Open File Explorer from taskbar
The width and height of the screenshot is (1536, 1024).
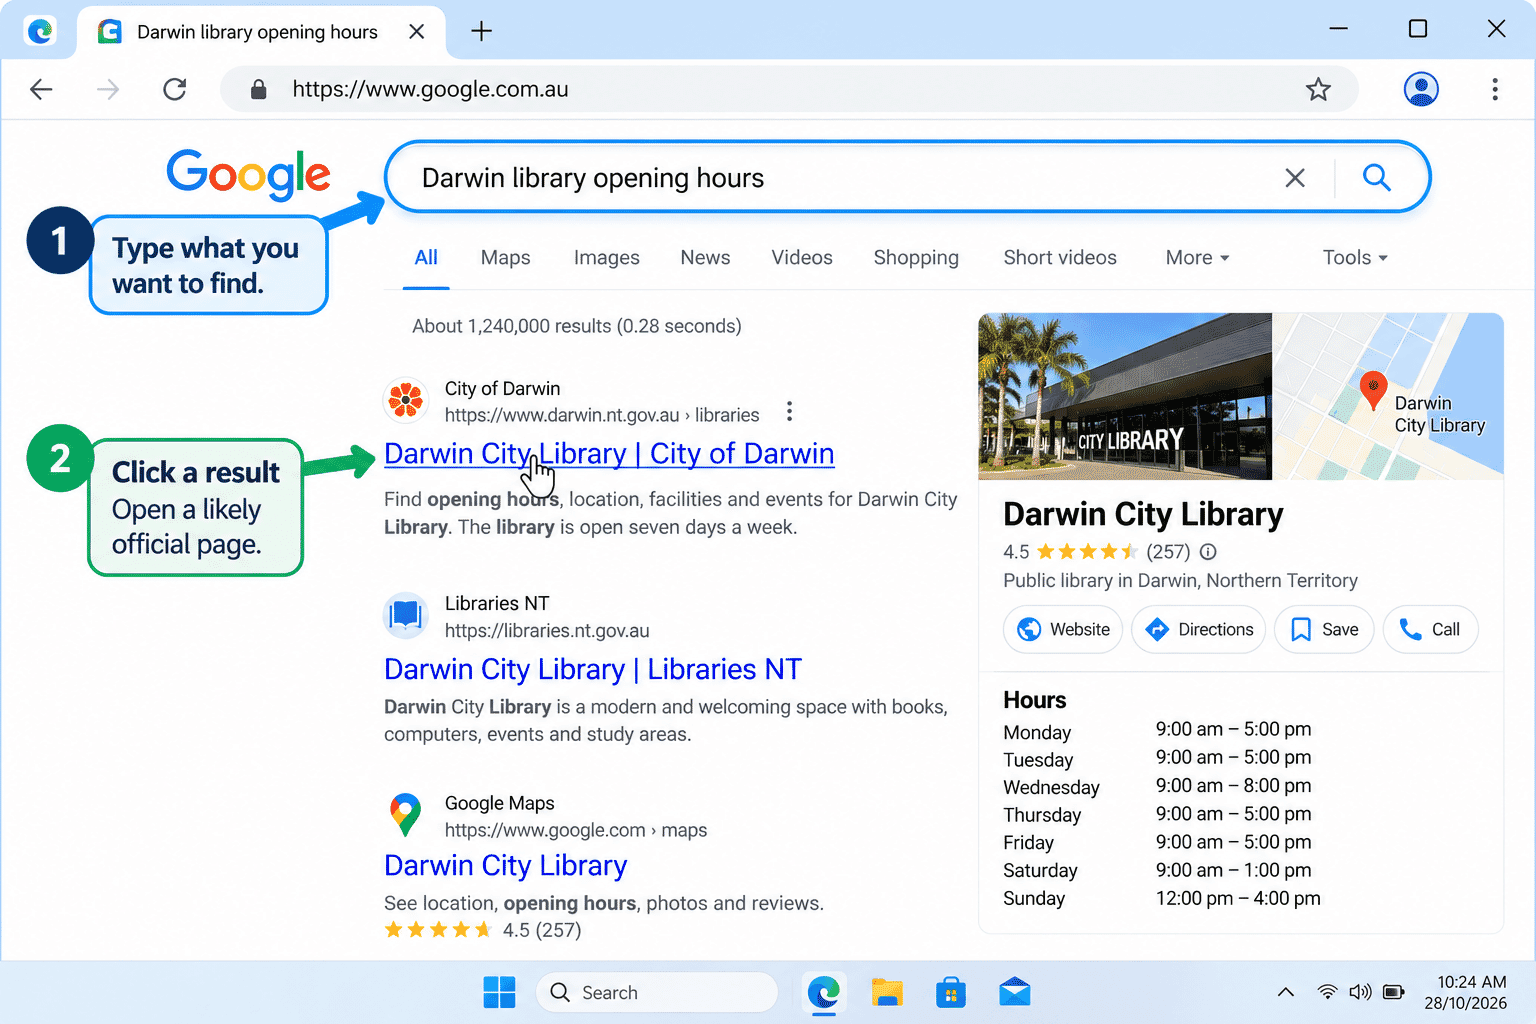pos(887,992)
